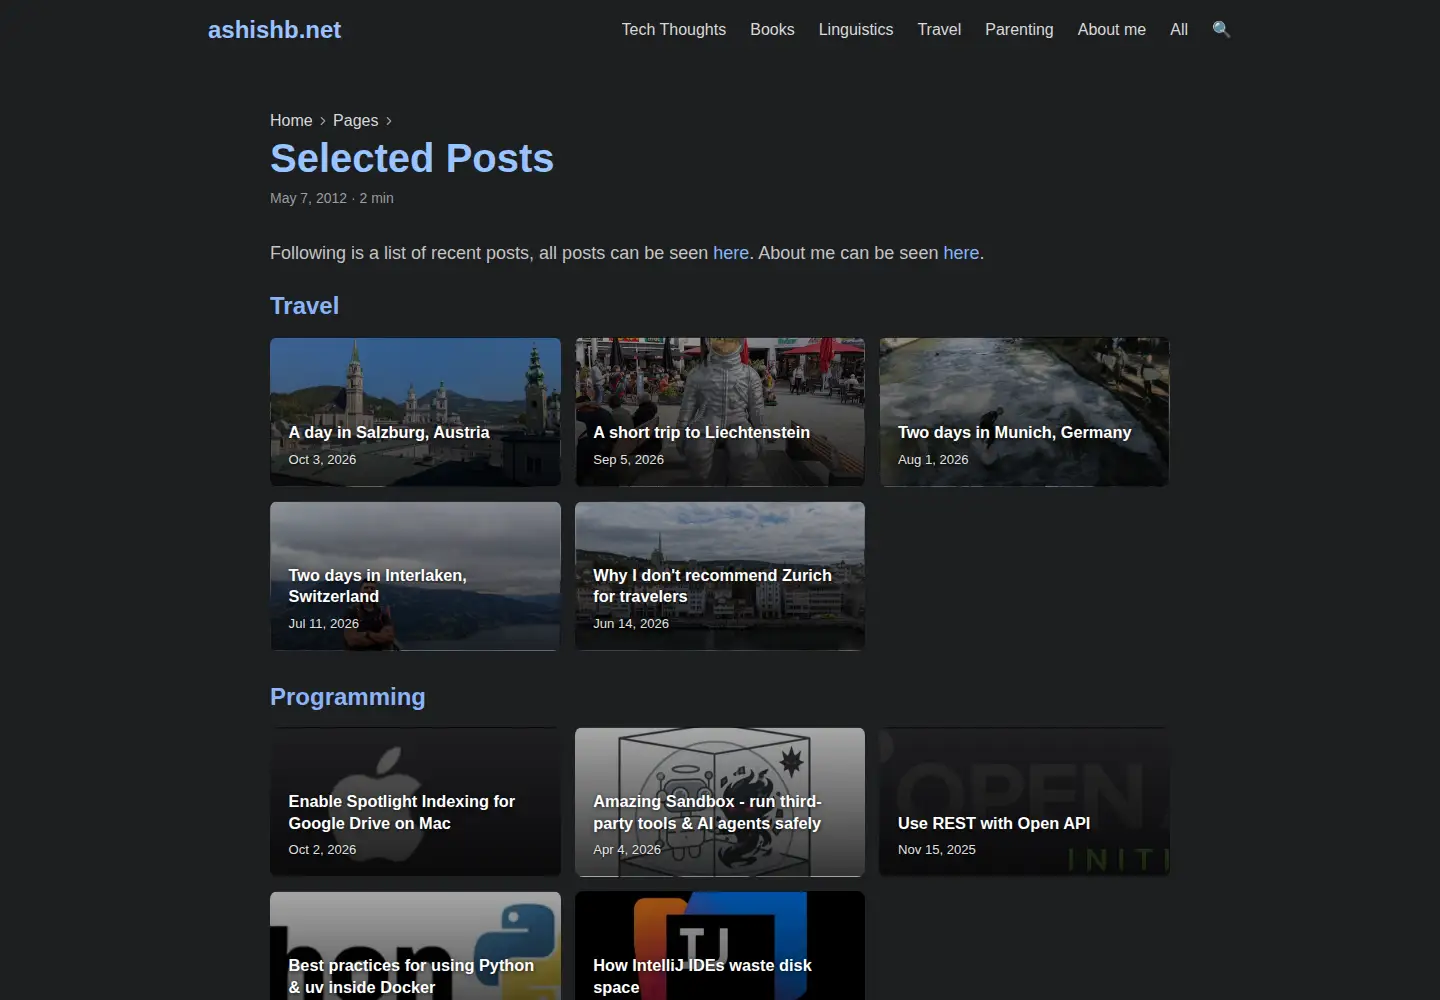Click the 'Nov 15, 2025' date text
This screenshot has height=1000, width=1440.
click(937, 849)
